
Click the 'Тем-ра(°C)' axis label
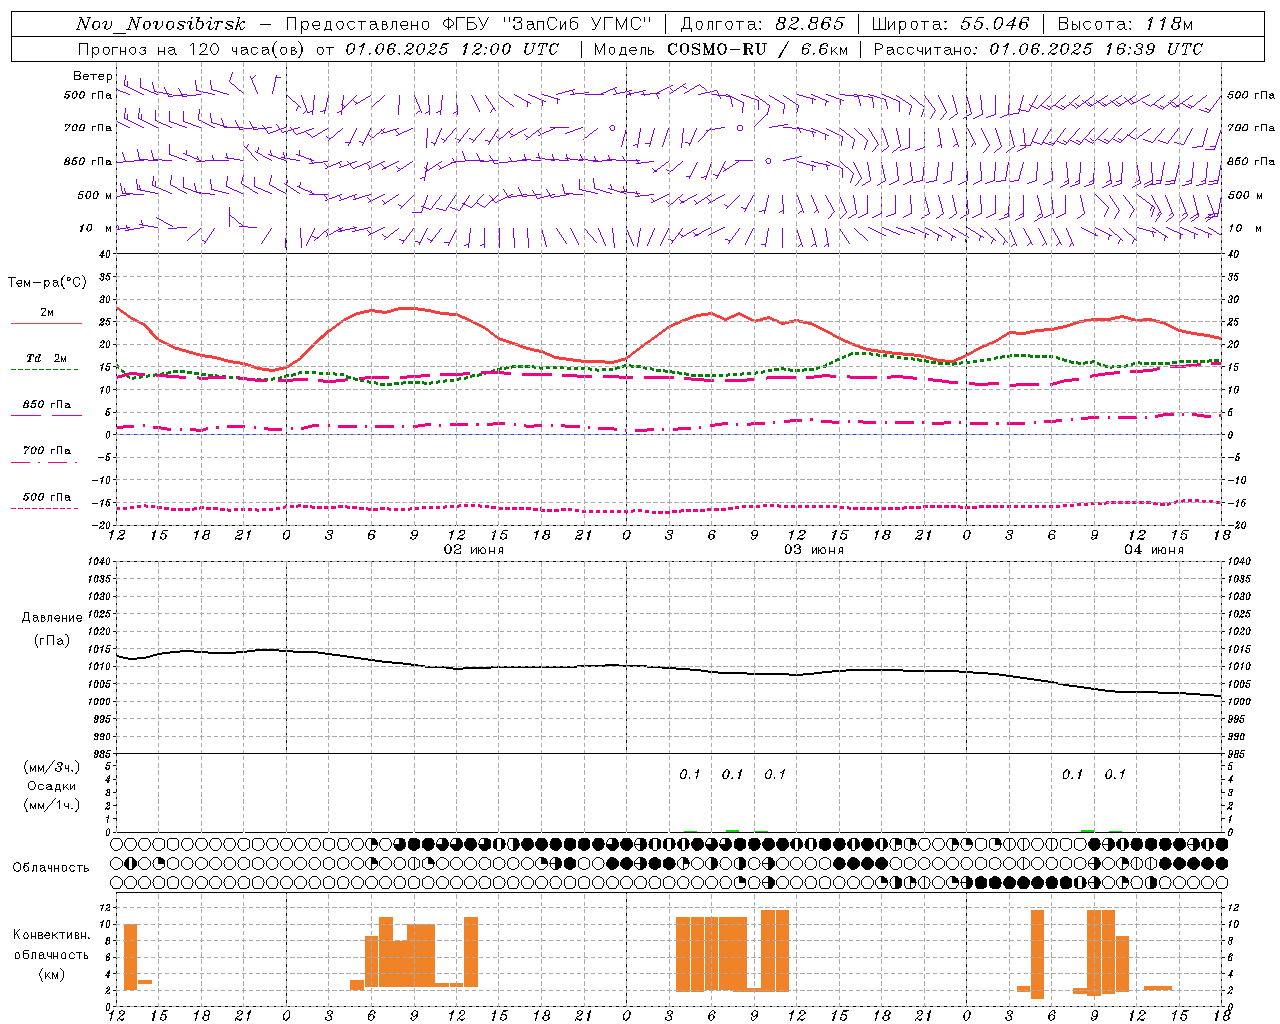(x=47, y=283)
